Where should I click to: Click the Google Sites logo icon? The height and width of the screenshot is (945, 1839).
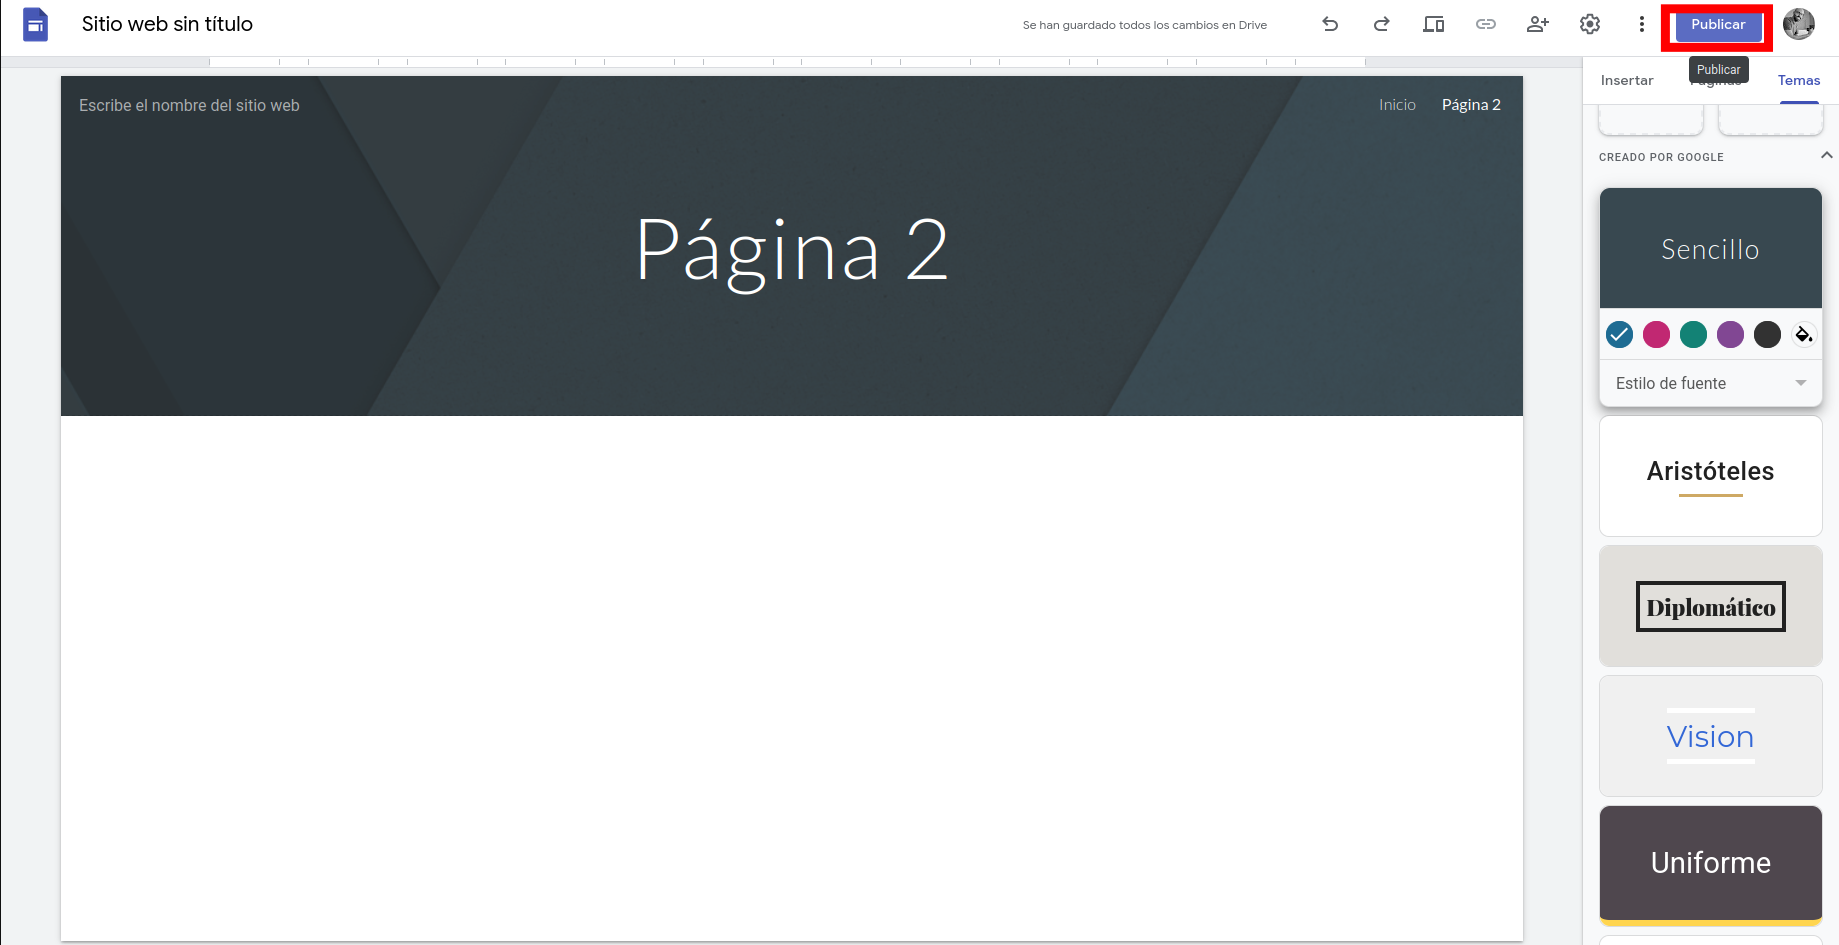[x=36, y=24]
